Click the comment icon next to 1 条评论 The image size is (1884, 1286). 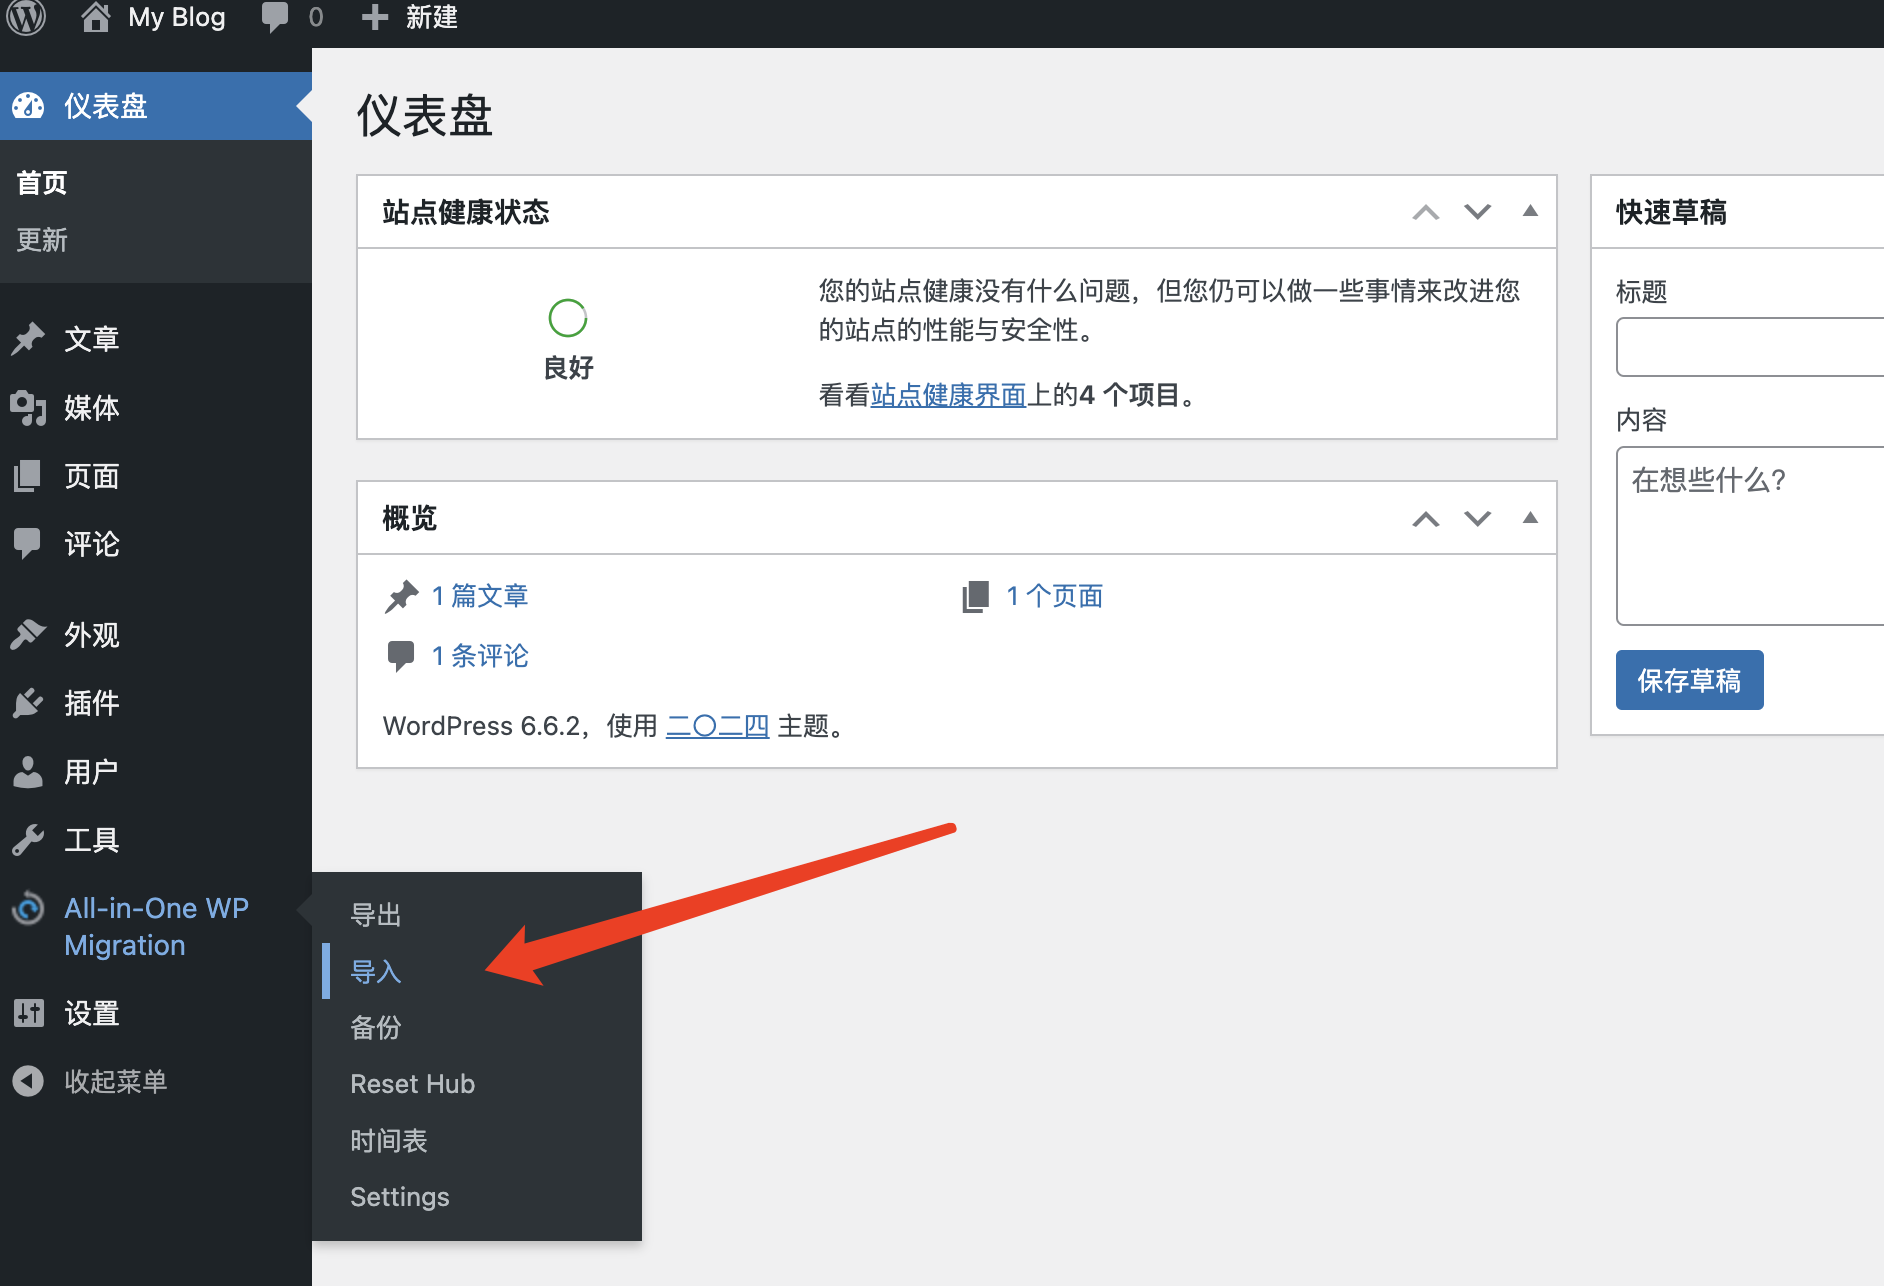(401, 656)
